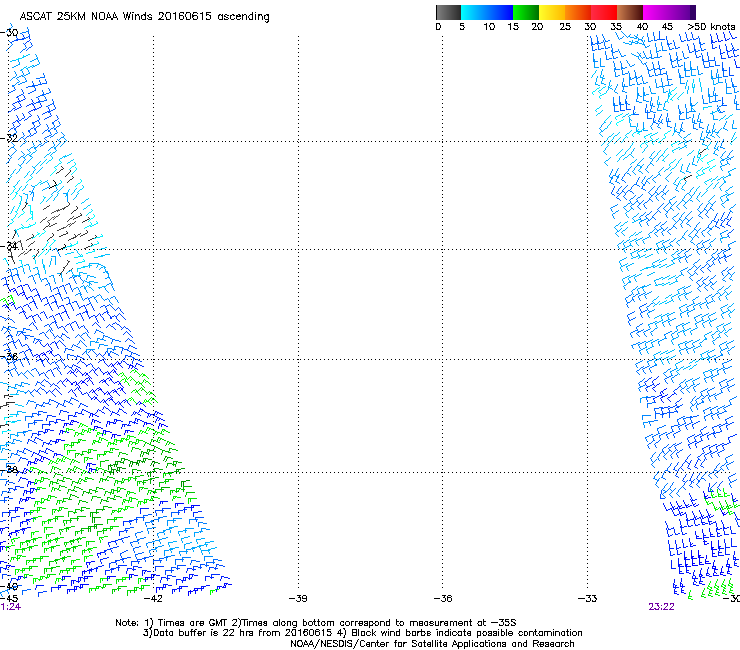
Task: Click the '25' legend tick label
Action: [565, 27]
